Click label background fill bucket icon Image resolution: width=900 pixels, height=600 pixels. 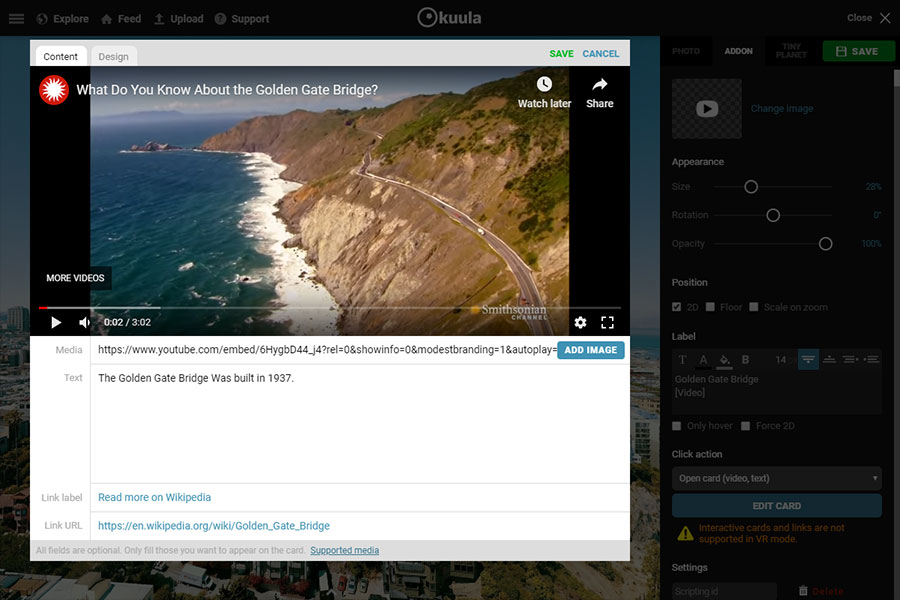tap(724, 360)
